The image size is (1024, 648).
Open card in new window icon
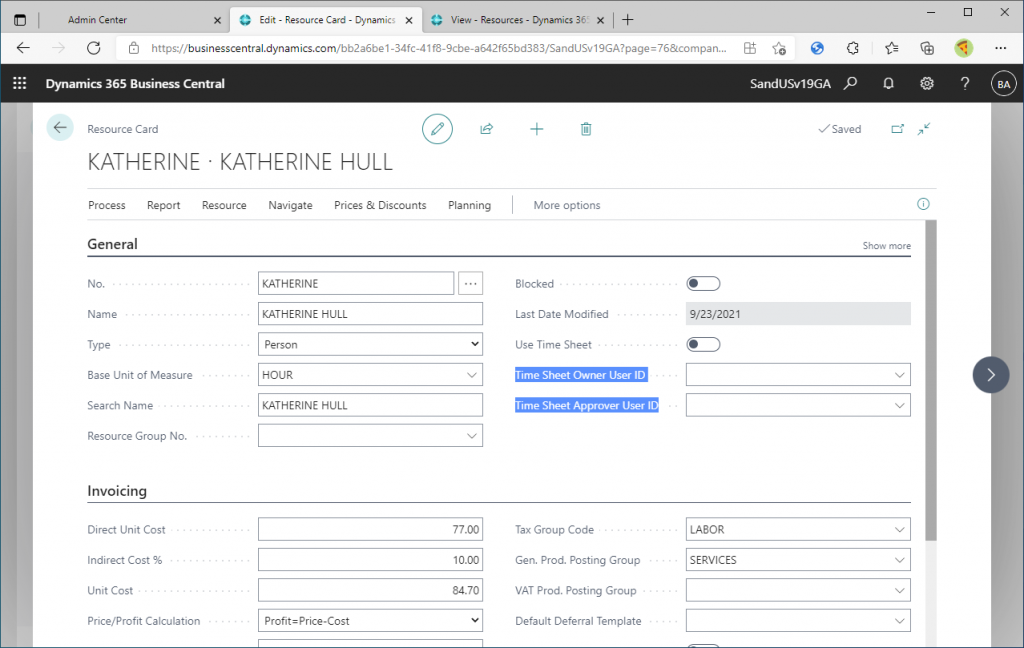(897, 129)
